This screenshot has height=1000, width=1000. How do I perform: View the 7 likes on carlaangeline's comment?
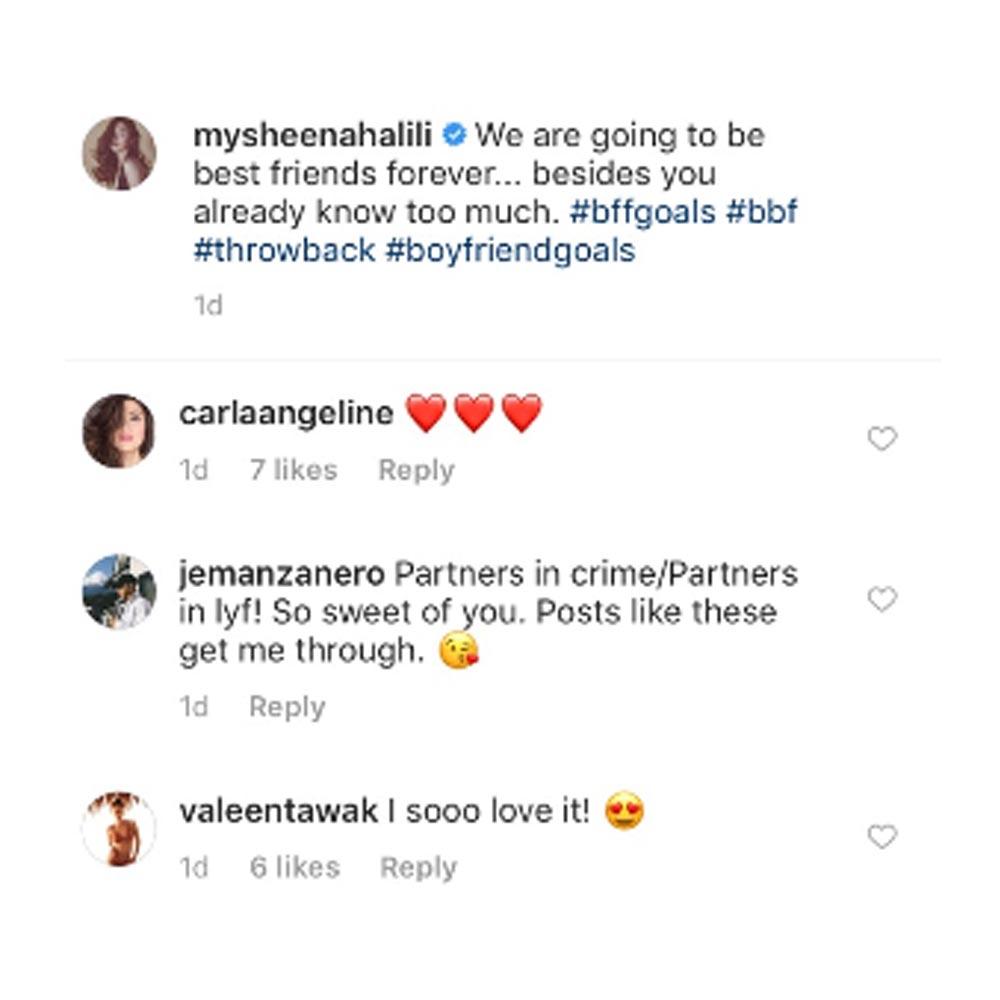point(293,470)
